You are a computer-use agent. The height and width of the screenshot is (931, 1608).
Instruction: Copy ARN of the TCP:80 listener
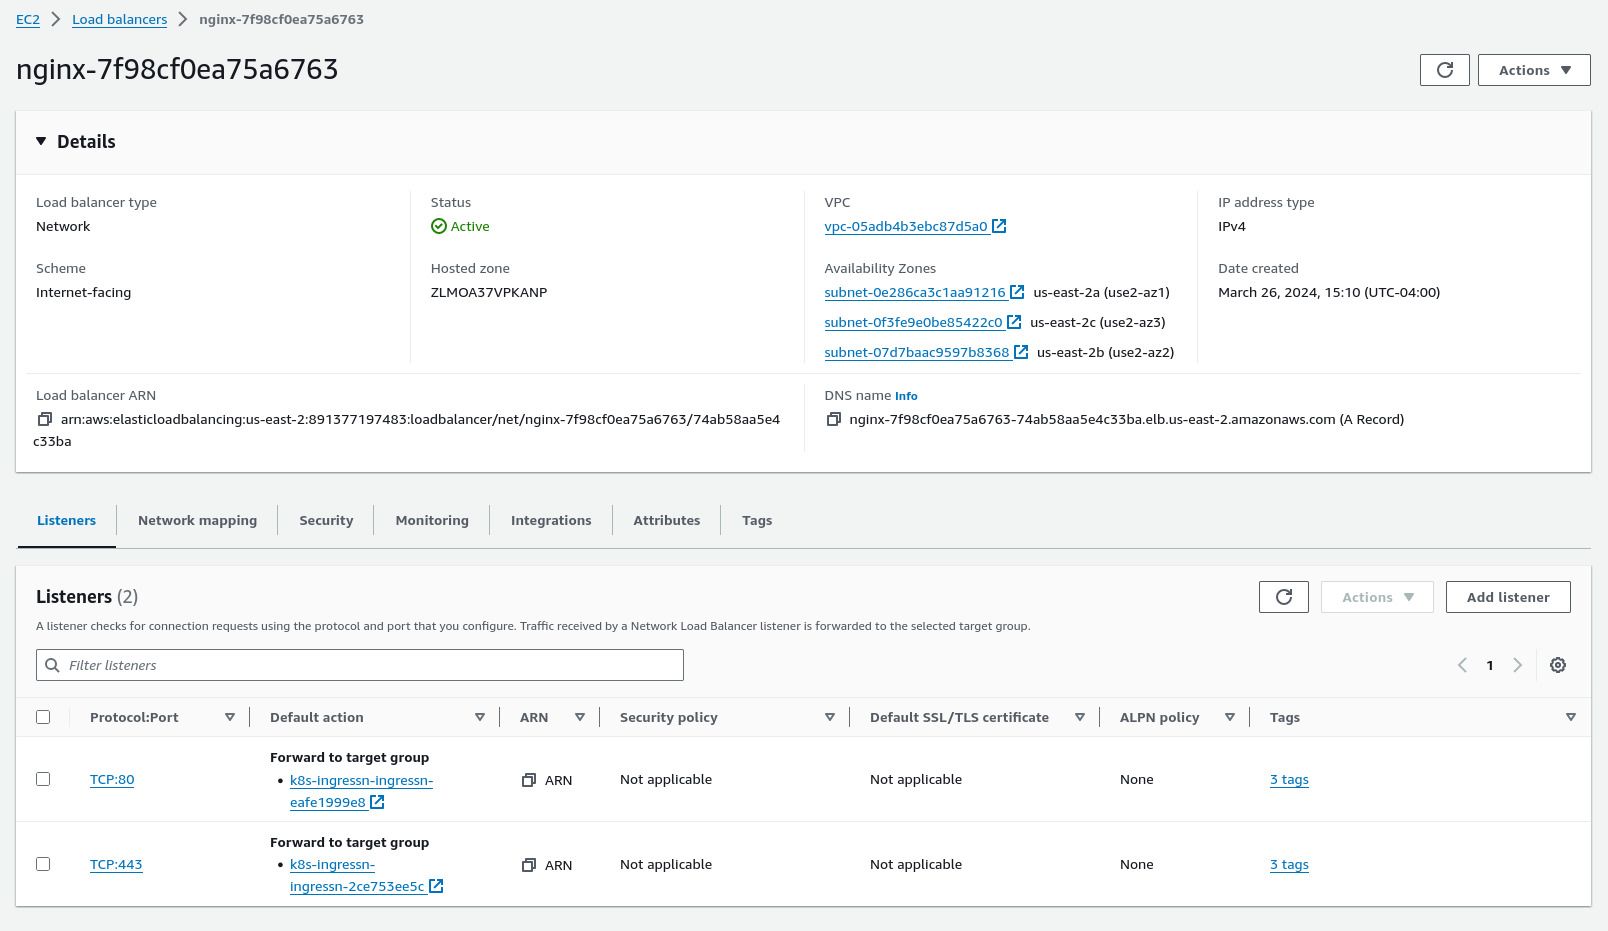coord(529,780)
